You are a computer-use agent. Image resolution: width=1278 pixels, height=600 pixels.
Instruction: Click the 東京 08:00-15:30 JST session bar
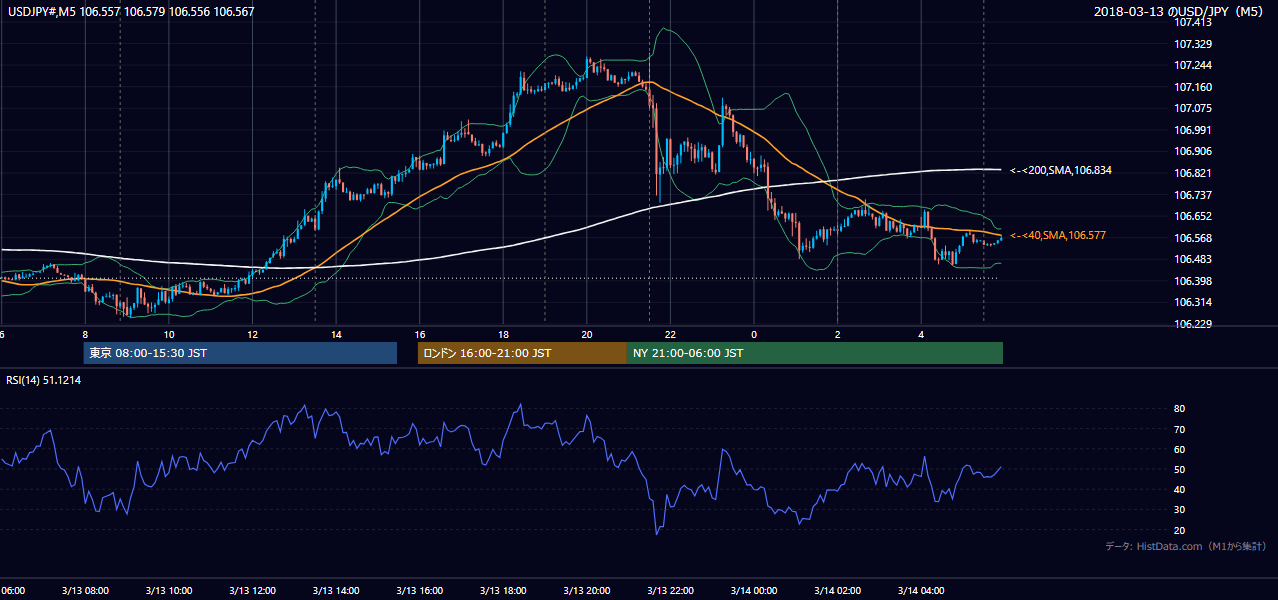(x=240, y=353)
